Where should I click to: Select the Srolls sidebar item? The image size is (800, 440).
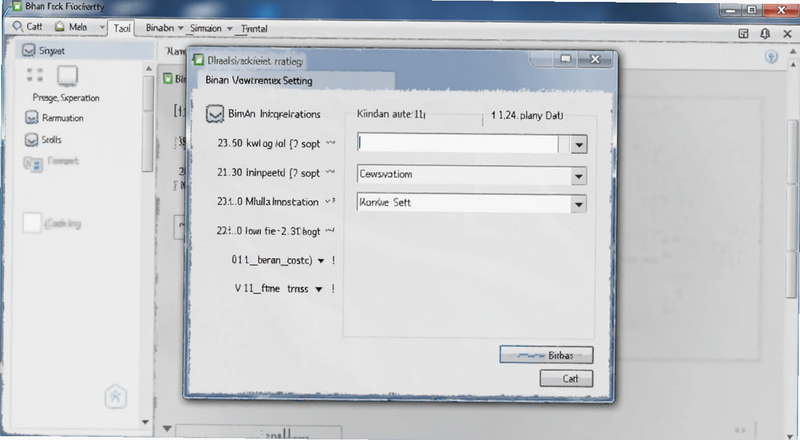[43, 139]
